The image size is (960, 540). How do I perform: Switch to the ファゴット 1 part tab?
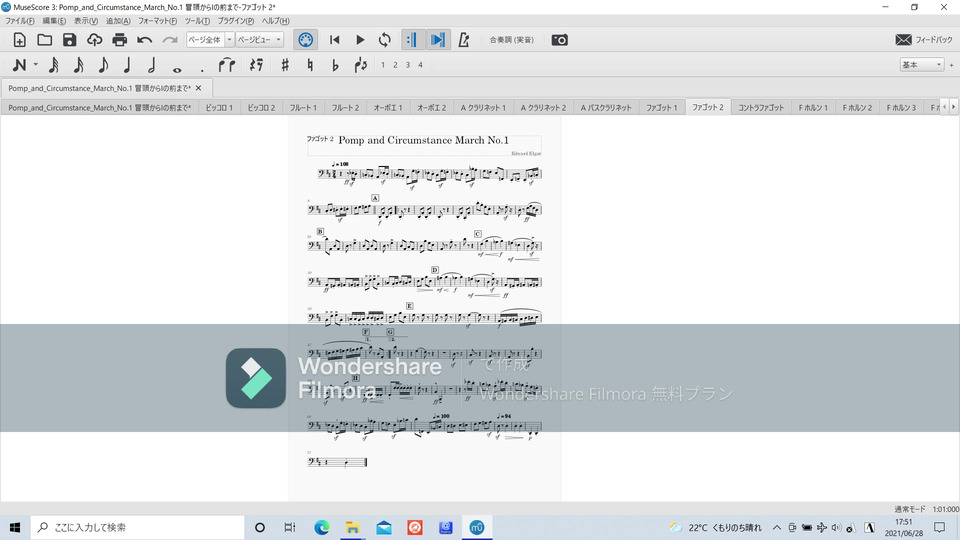coord(662,108)
